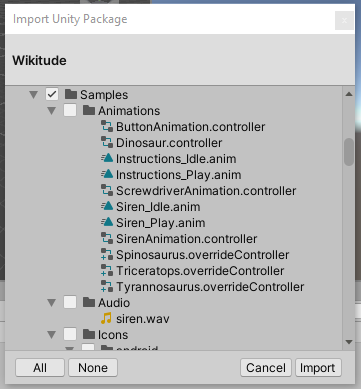The width and height of the screenshot is (361, 389).
Task: Click the Animations folder label
Action: coord(129,111)
